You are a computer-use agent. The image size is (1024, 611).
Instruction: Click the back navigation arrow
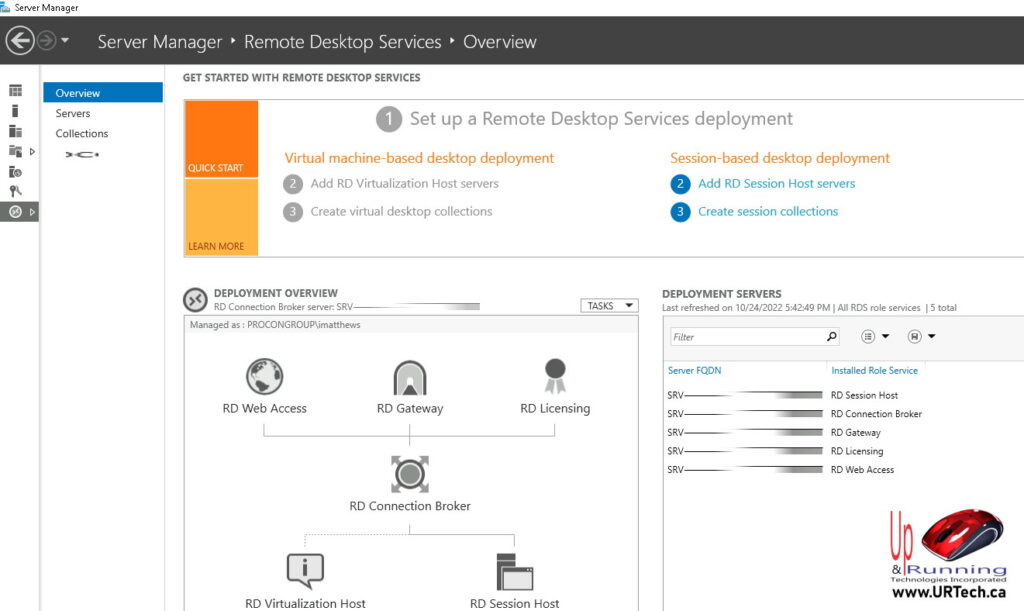coord(20,41)
